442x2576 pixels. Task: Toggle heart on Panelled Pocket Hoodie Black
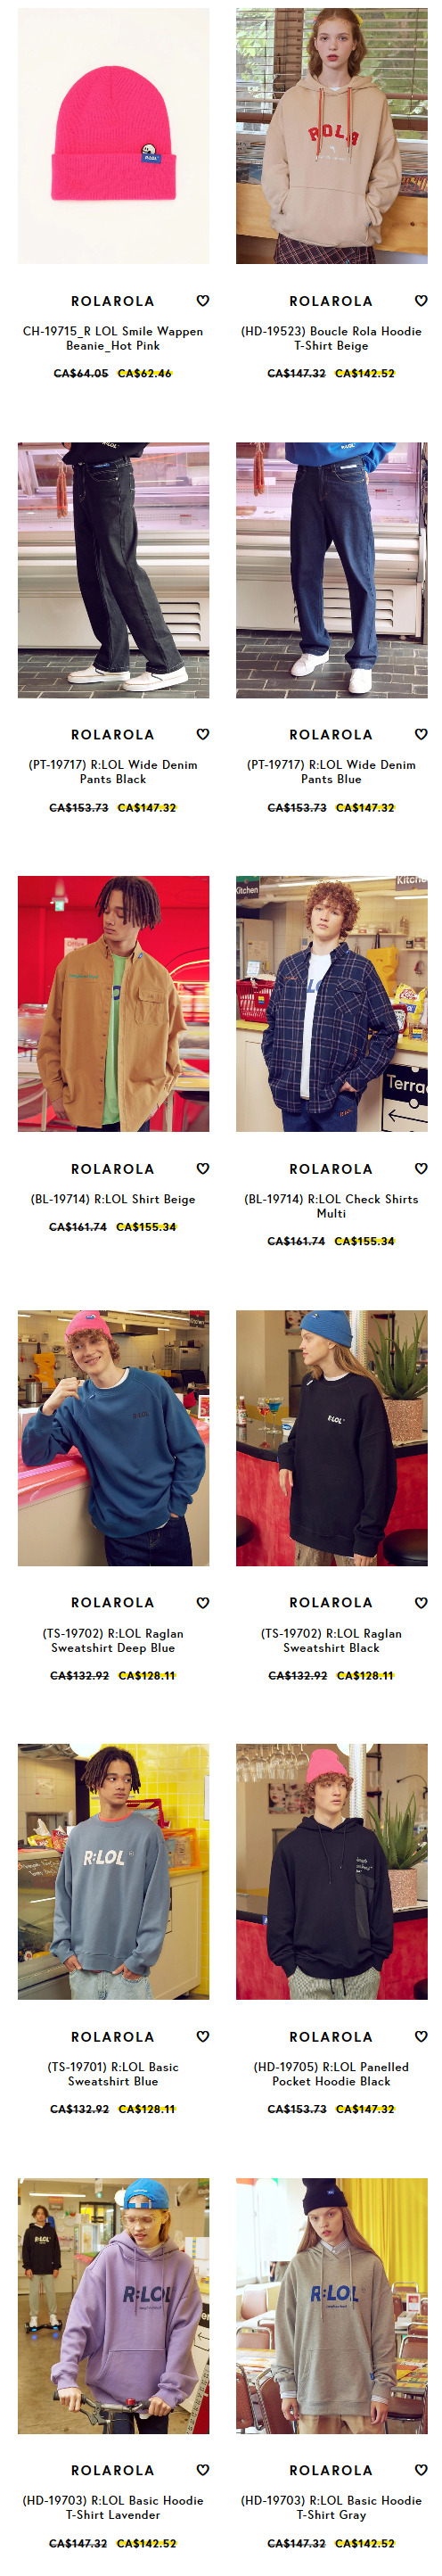[421, 2036]
